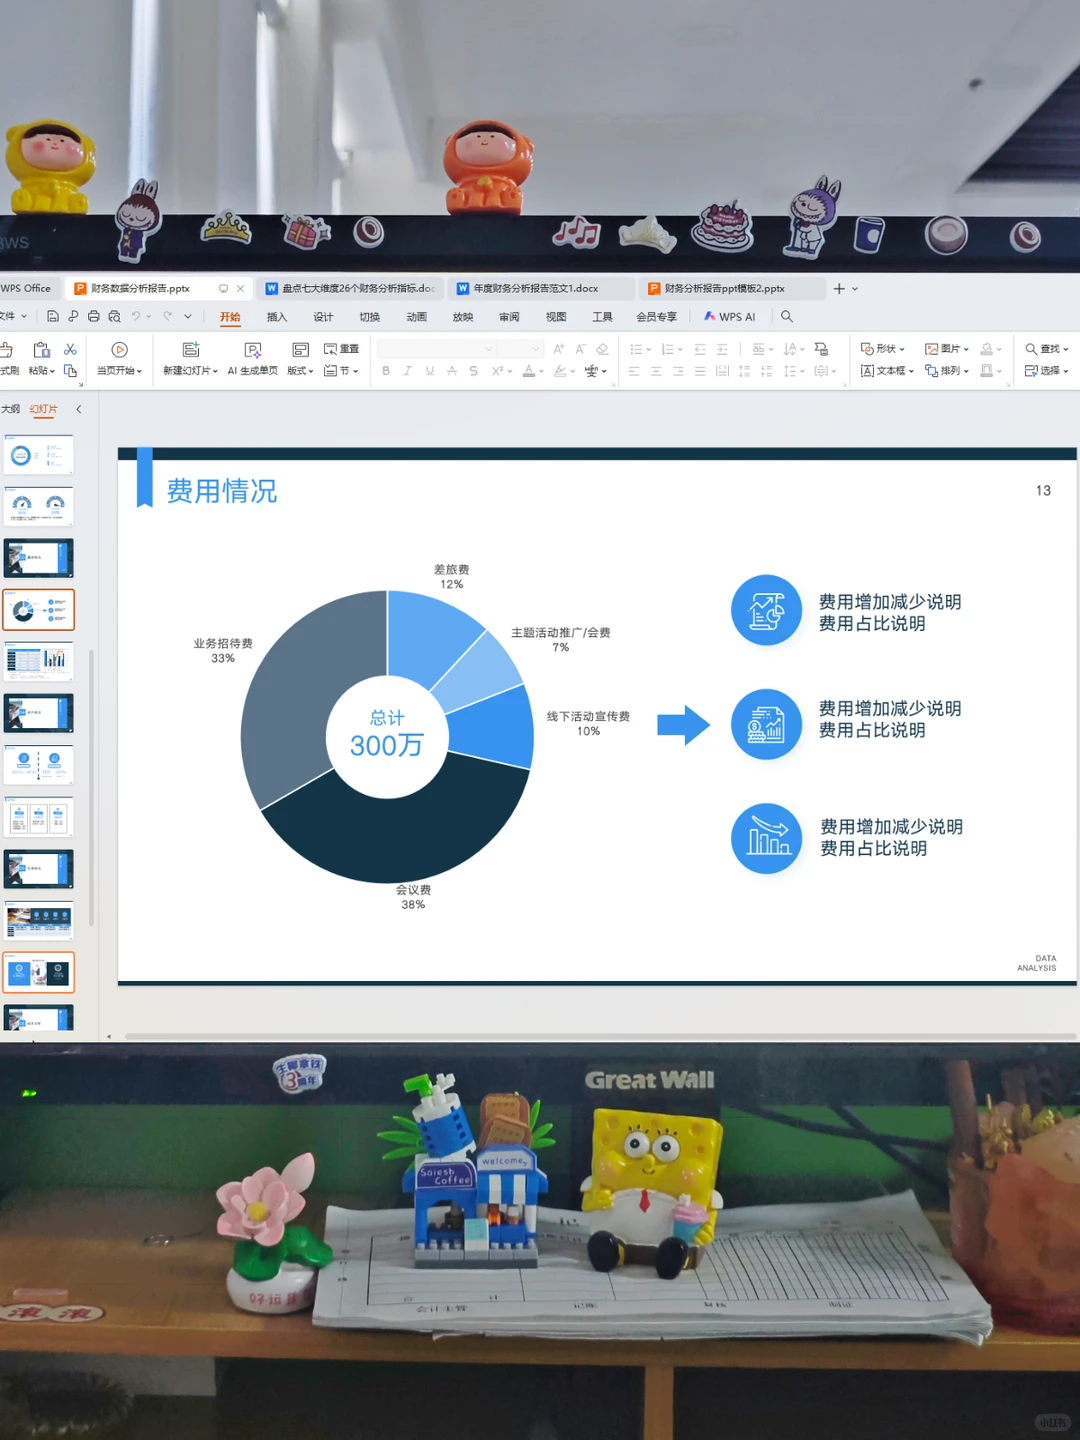The height and width of the screenshot is (1440, 1080).
Task: Switch to the 审阅 ribbon tab
Action: click(509, 317)
